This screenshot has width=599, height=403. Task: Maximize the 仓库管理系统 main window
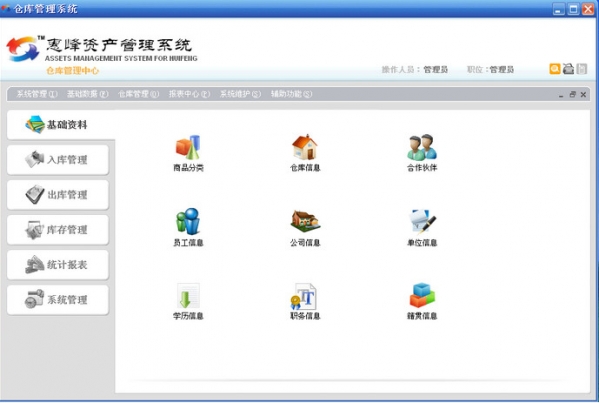pos(573,9)
